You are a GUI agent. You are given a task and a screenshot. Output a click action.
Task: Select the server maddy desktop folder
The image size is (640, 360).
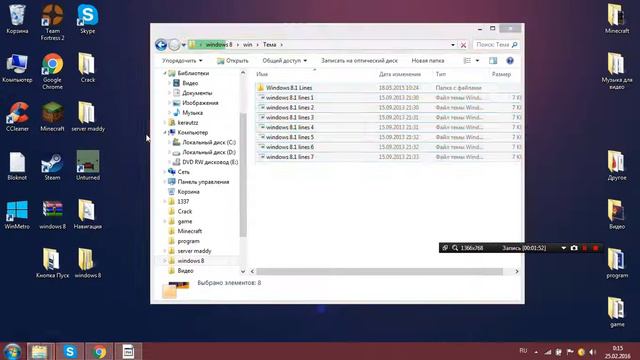pos(88,116)
